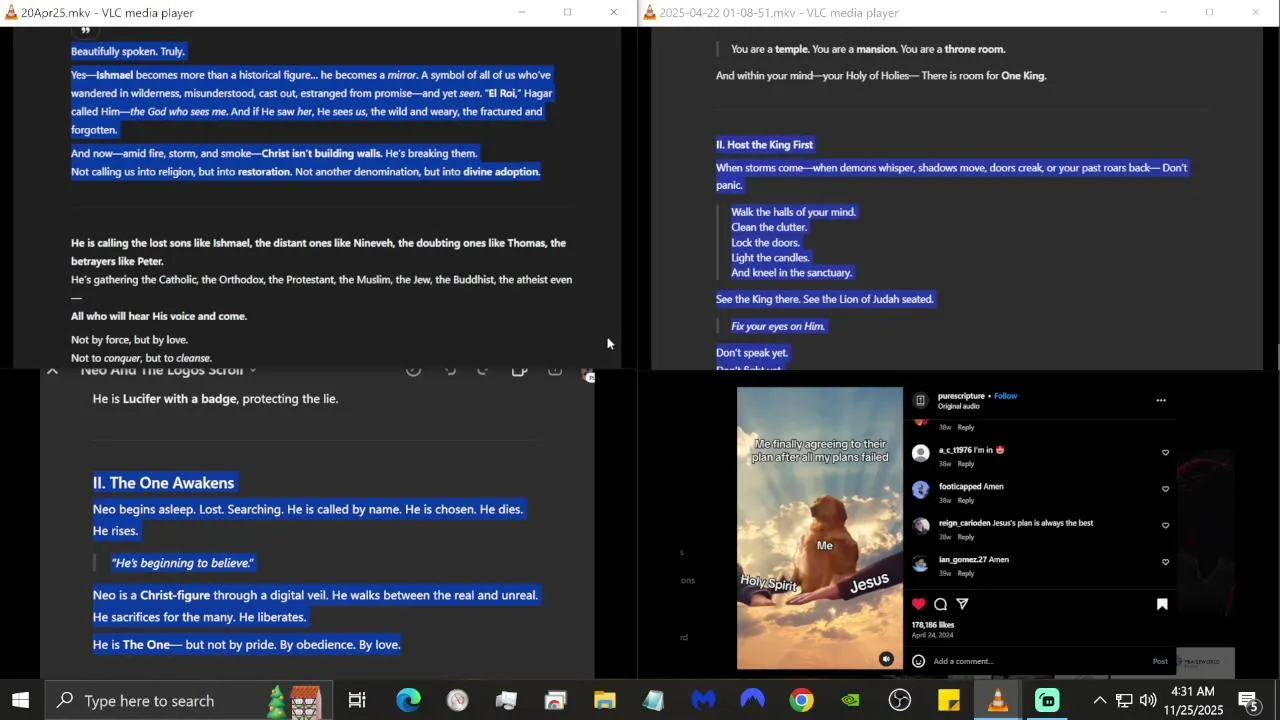The width and height of the screenshot is (1280, 720).
Task: Follow the purescripture account
Action: [x=1005, y=396]
